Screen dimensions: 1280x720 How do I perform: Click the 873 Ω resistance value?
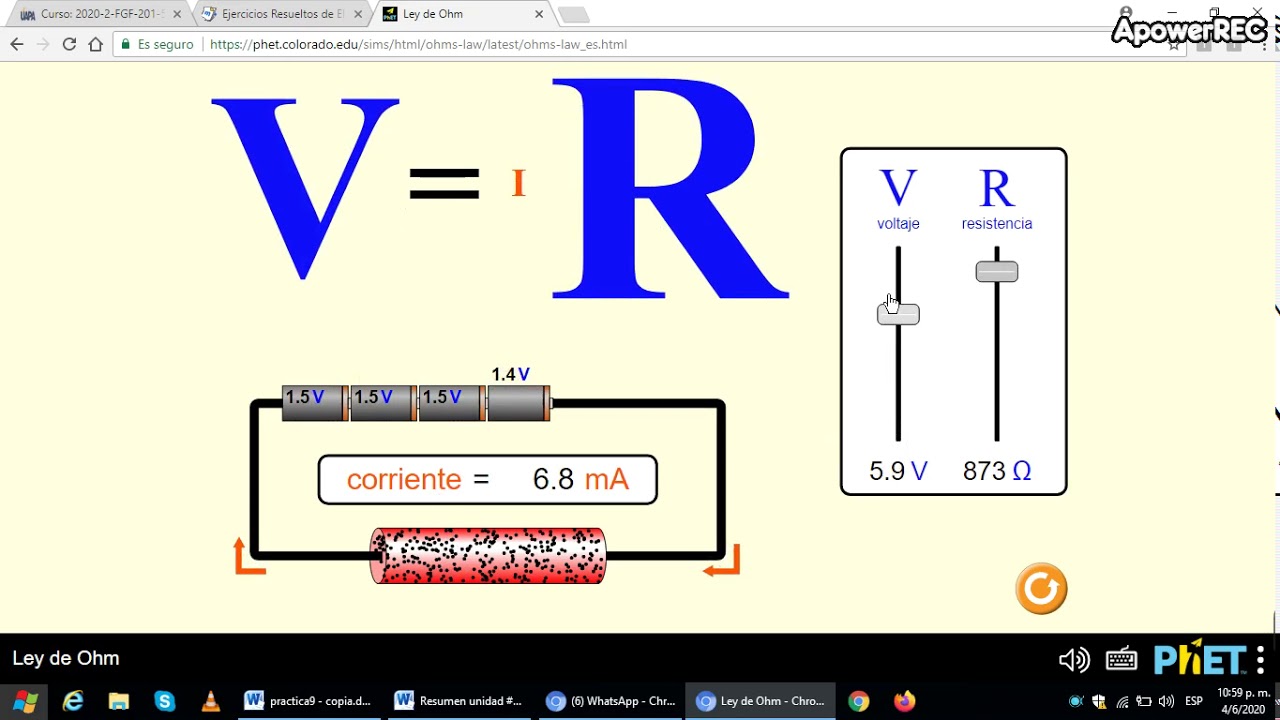click(997, 471)
